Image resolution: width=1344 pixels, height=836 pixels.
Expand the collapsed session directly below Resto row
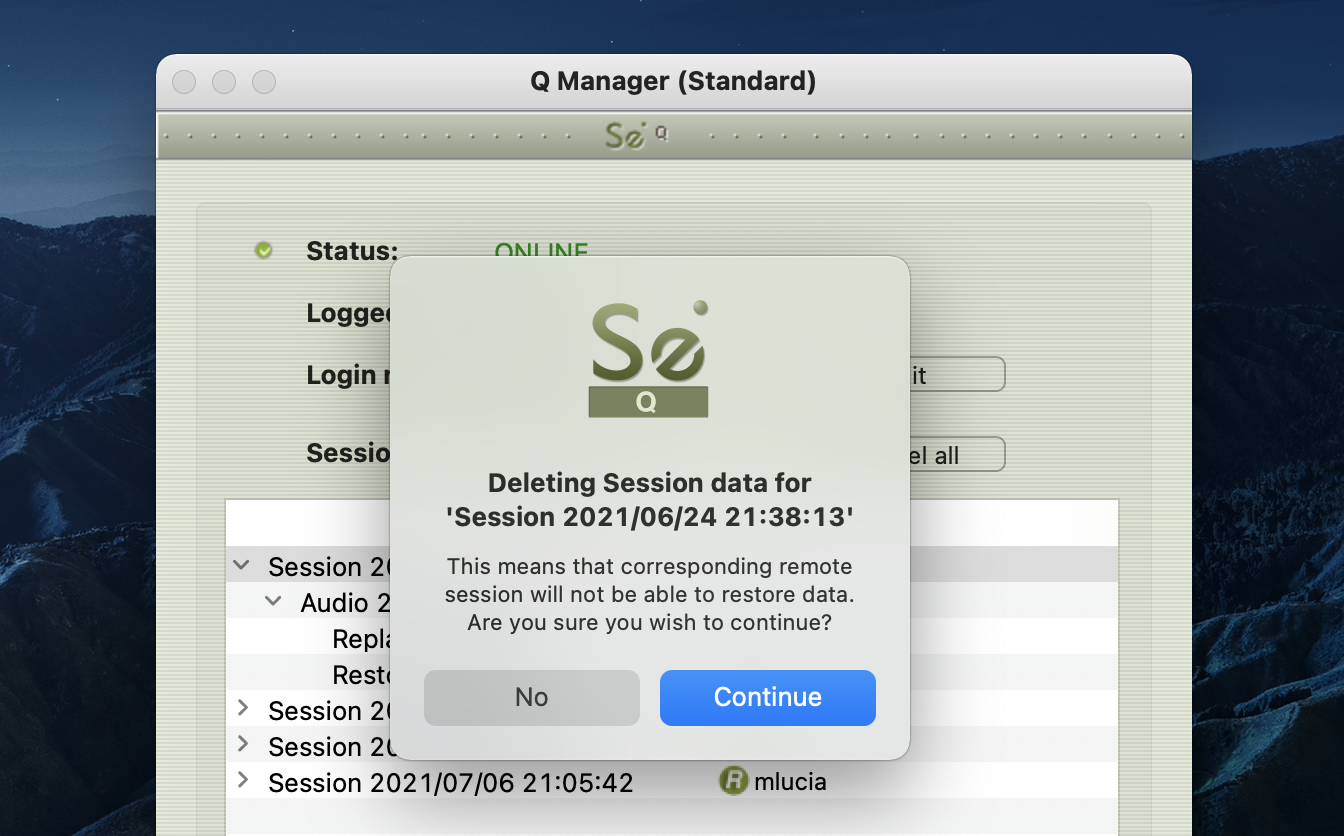coord(242,709)
